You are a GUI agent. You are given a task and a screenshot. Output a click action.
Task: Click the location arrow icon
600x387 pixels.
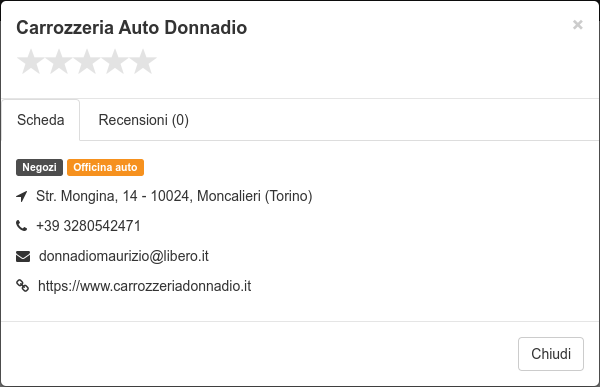click(22, 196)
